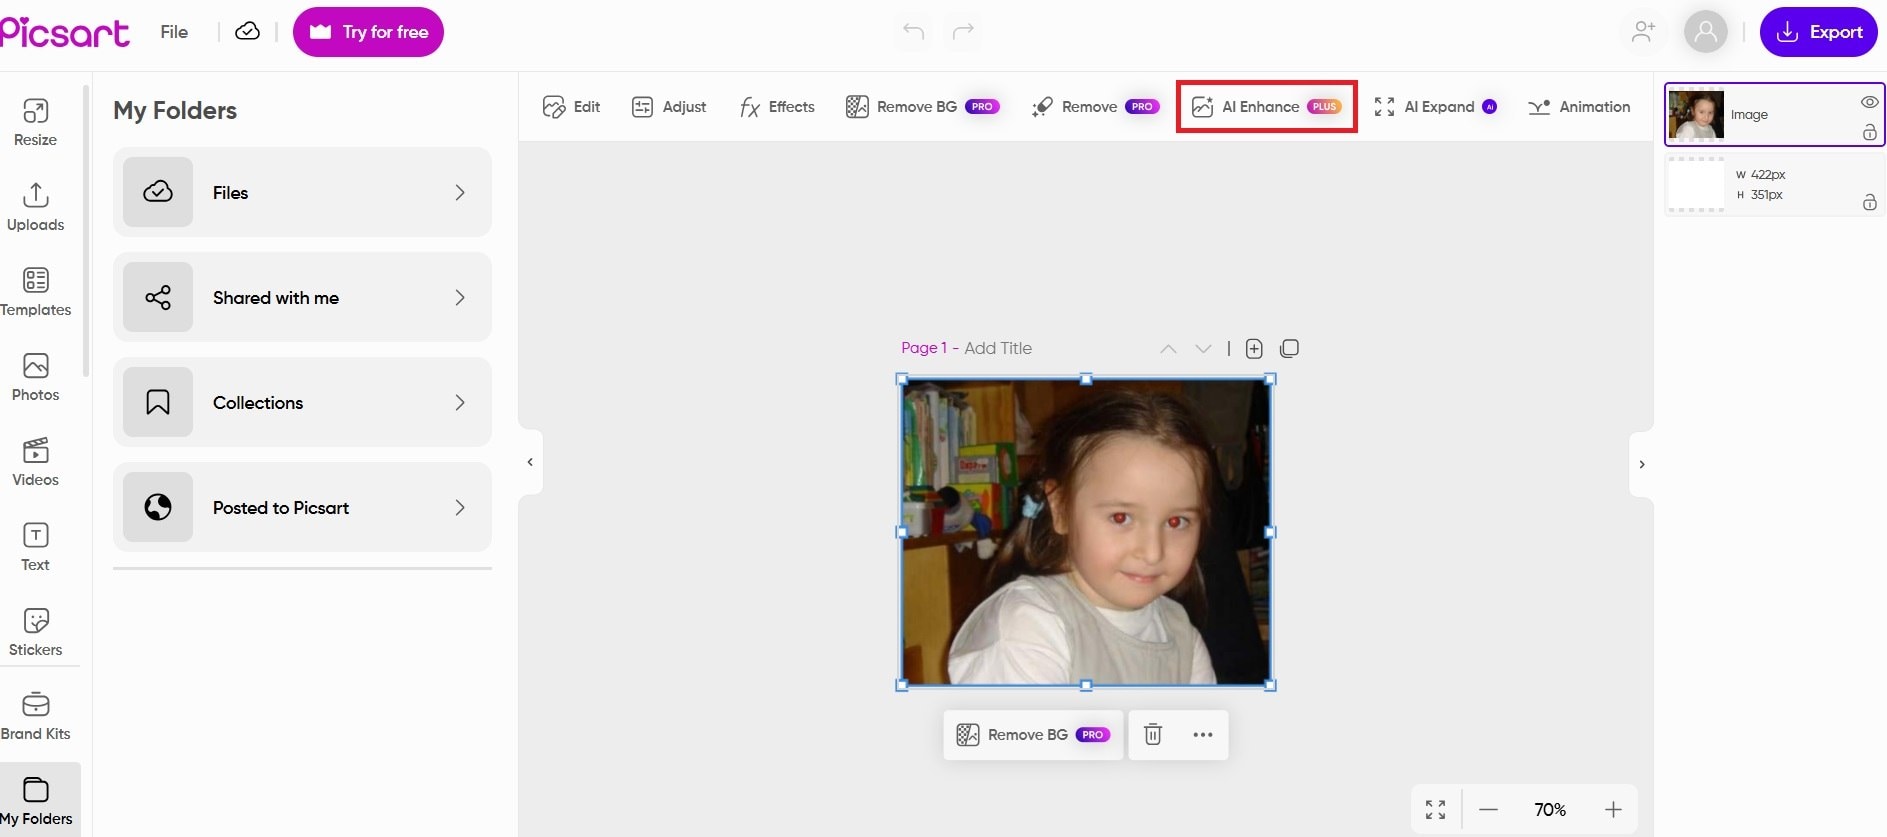Screen dimensions: 1887x837
Task: Expand the Files folder
Action: (x=302, y=192)
